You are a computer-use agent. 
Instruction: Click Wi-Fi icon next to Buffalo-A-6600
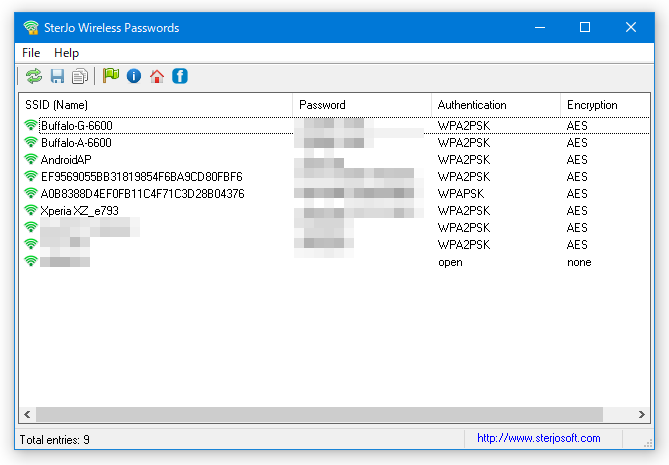pyautogui.click(x=31, y=142)
